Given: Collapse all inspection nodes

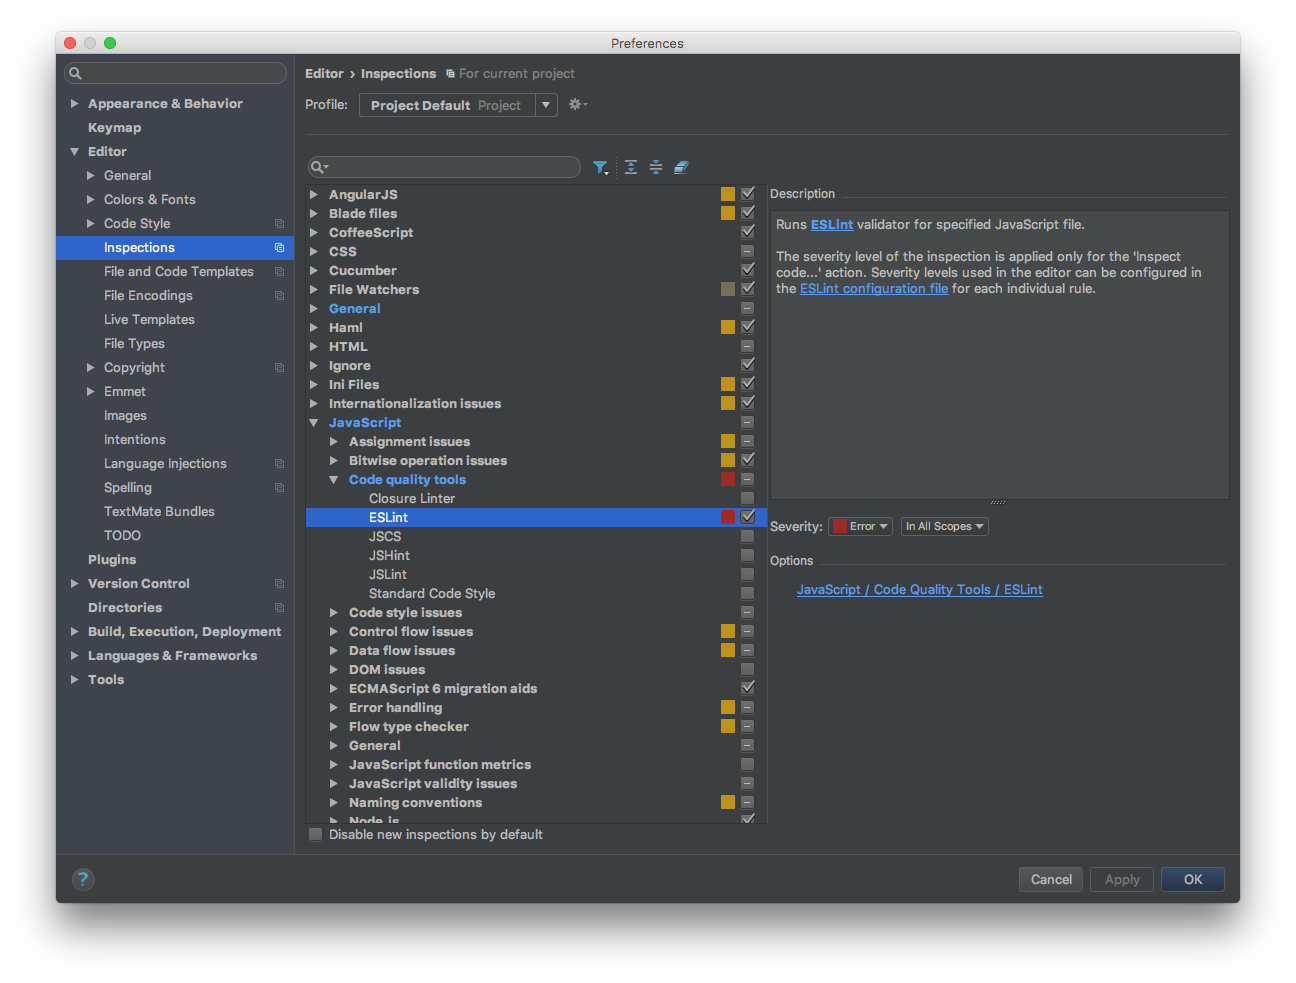Looking at the screenshot, I should (656, 167).
